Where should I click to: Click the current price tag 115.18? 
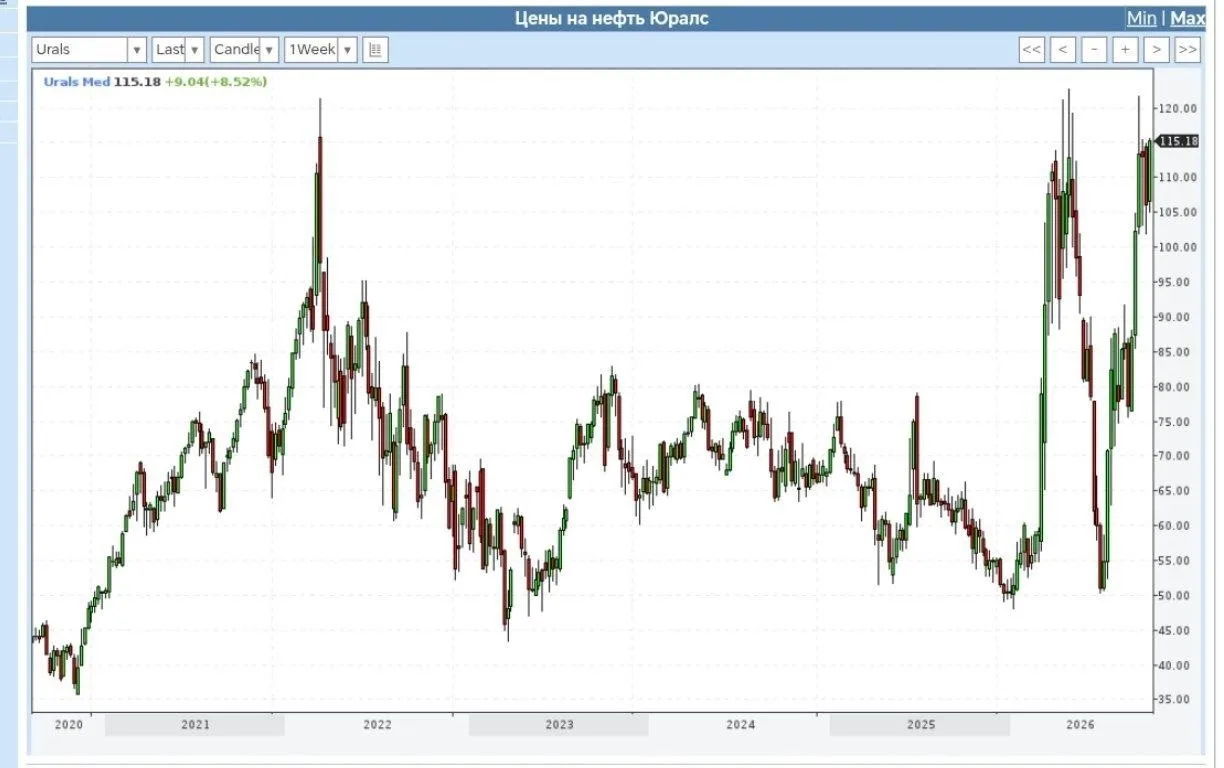(x=1178, y=141)
